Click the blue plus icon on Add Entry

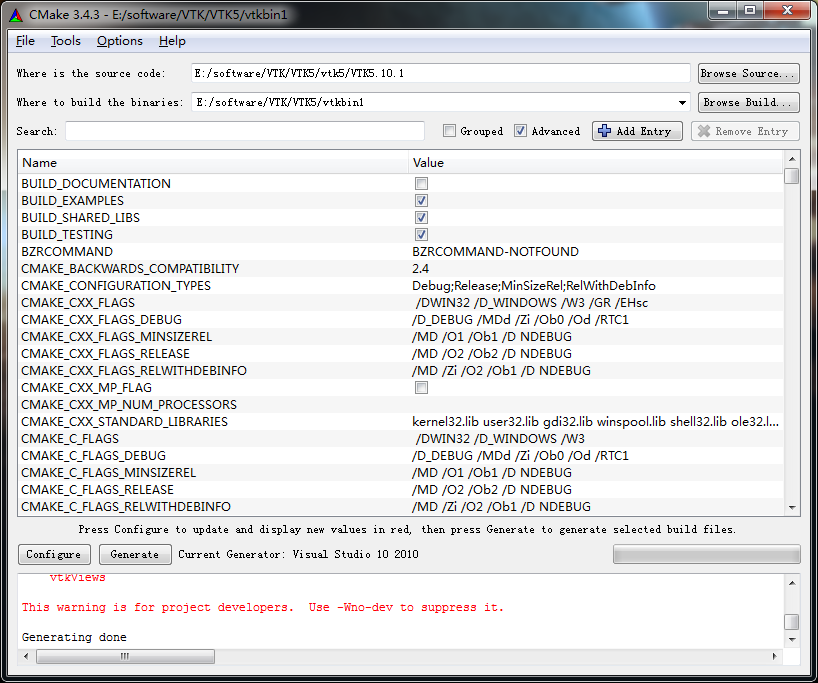coord(604,131)
